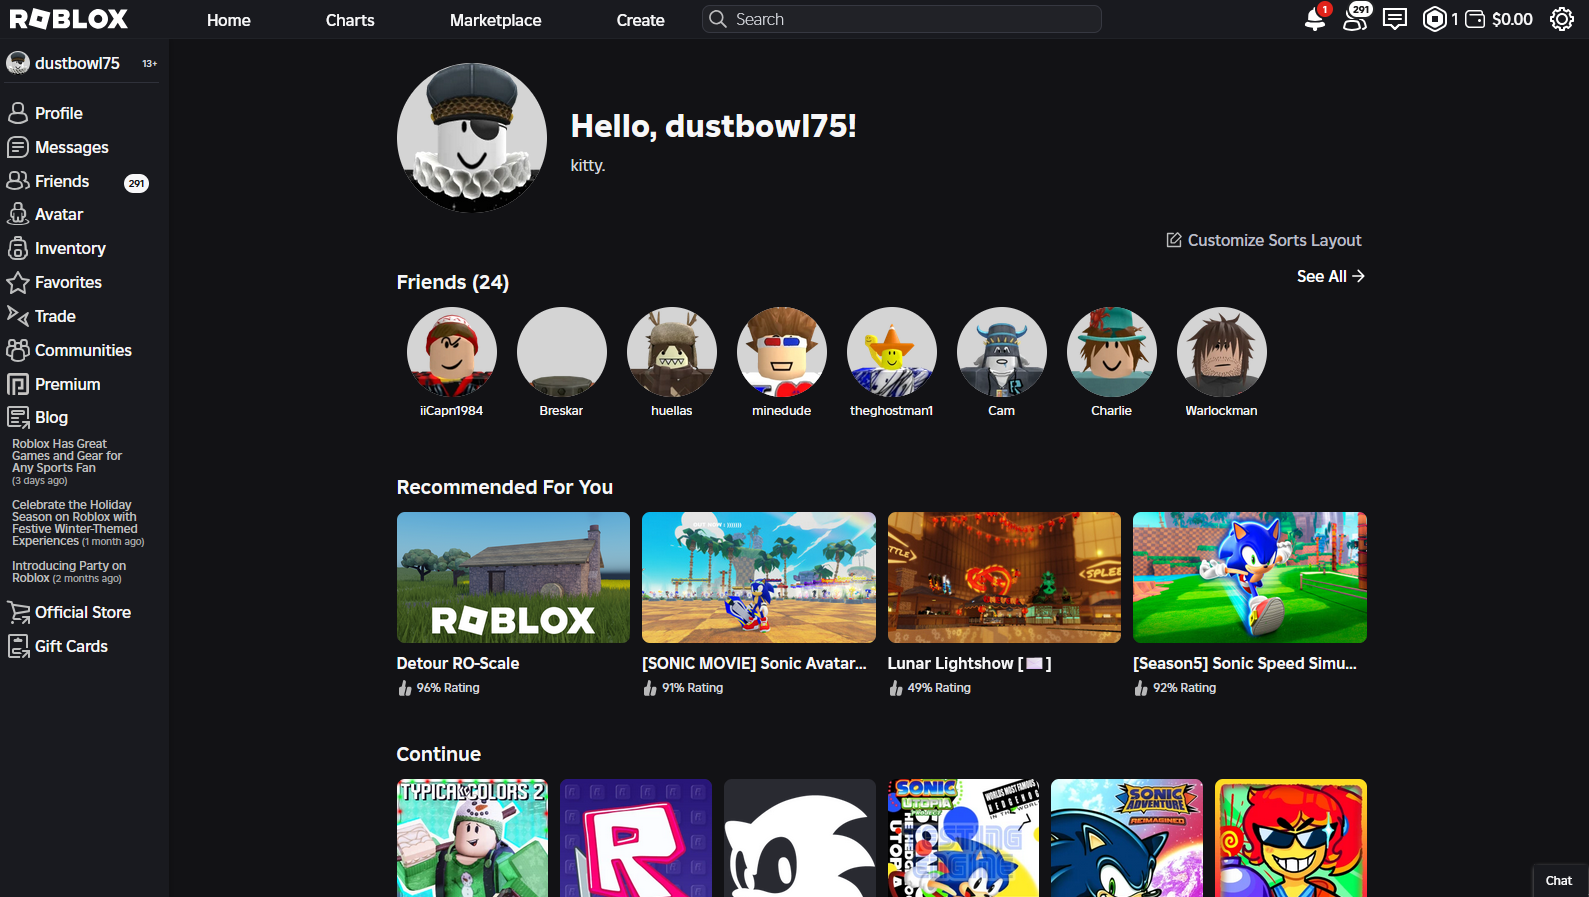Image resolution: width=1589 pixels, height=897 pixels.
Task: Click the search magnifier icon
Action: point(718,19)
